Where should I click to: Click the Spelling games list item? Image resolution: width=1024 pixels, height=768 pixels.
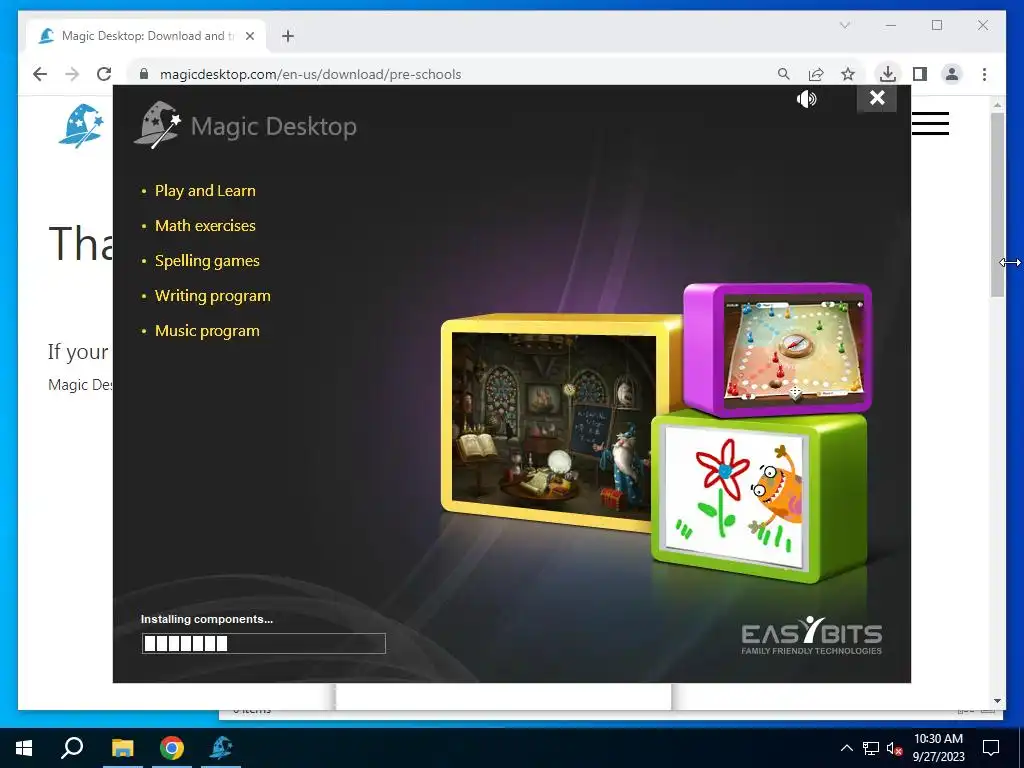click(207, 261)
